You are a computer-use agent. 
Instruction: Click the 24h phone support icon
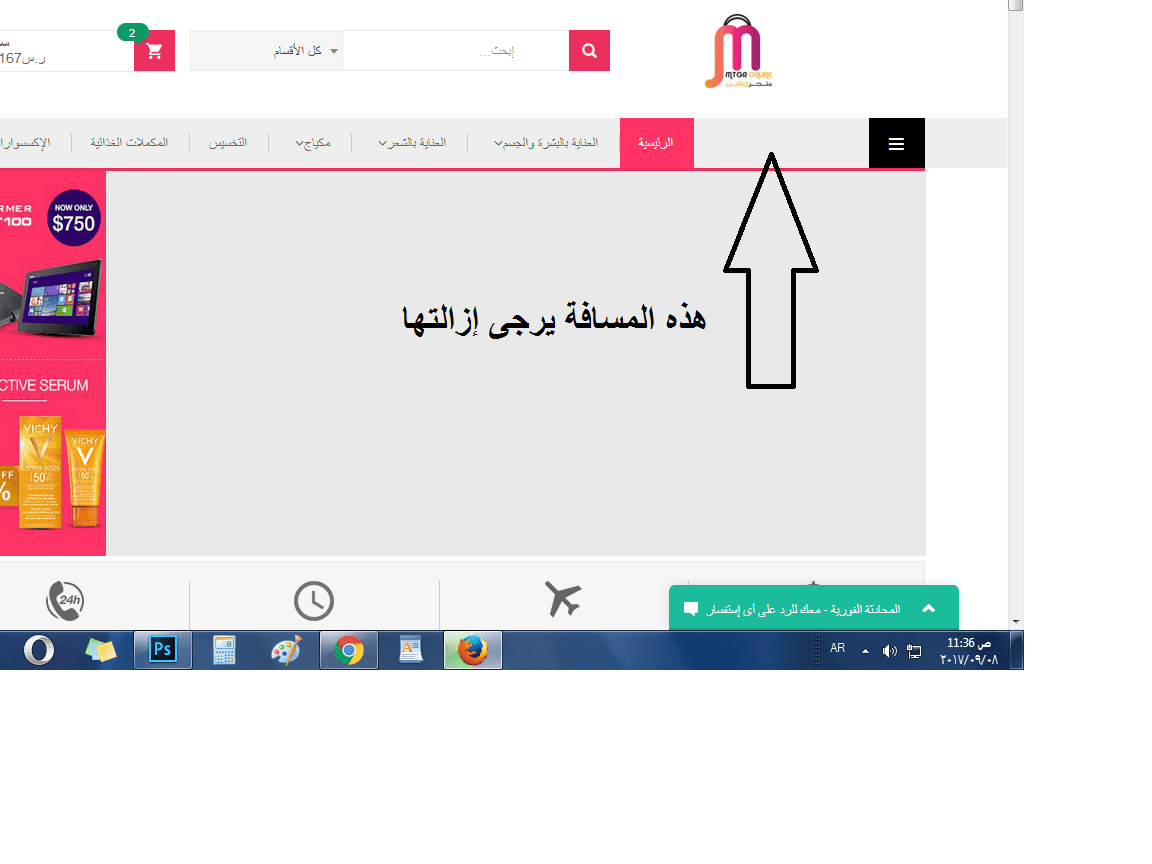pyautogui.click(x=65, y=600)
